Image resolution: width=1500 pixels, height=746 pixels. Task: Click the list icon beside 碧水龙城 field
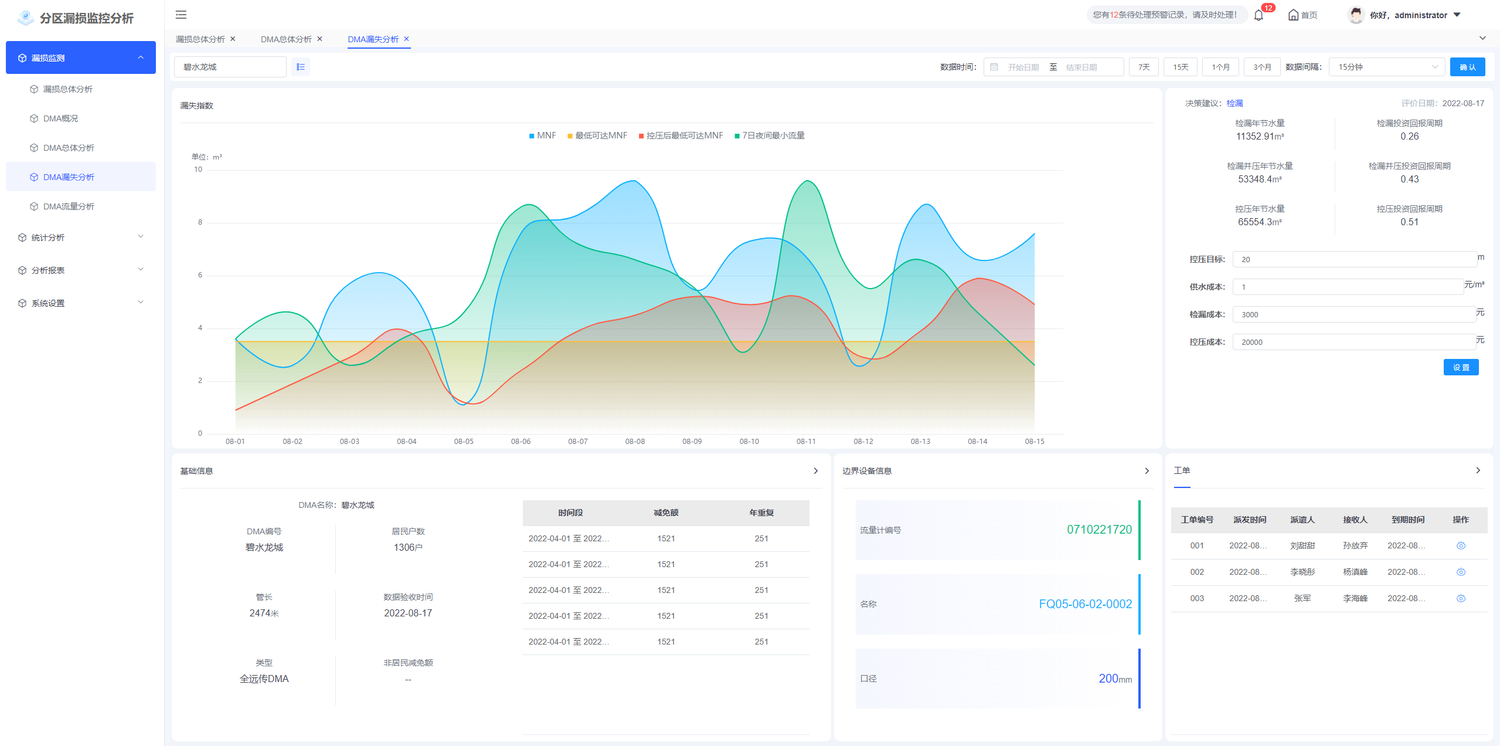[x=301, y=67]
